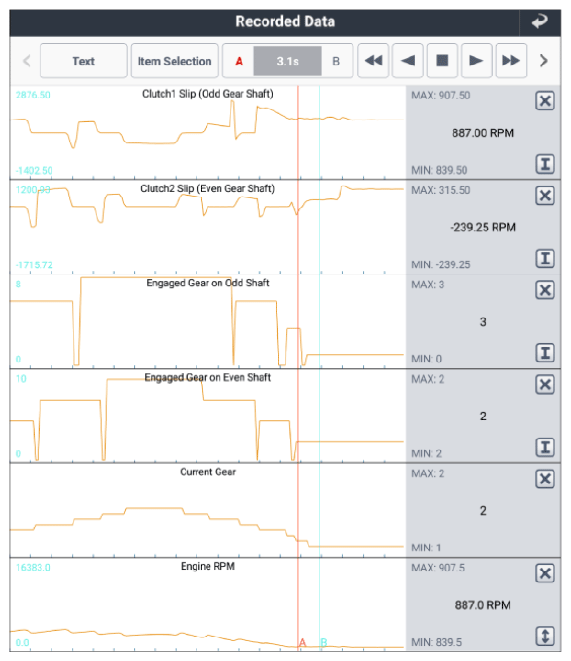Remove the Current Gear graph
This screenshot has height=661, width=571.
(x=544, y=479)
